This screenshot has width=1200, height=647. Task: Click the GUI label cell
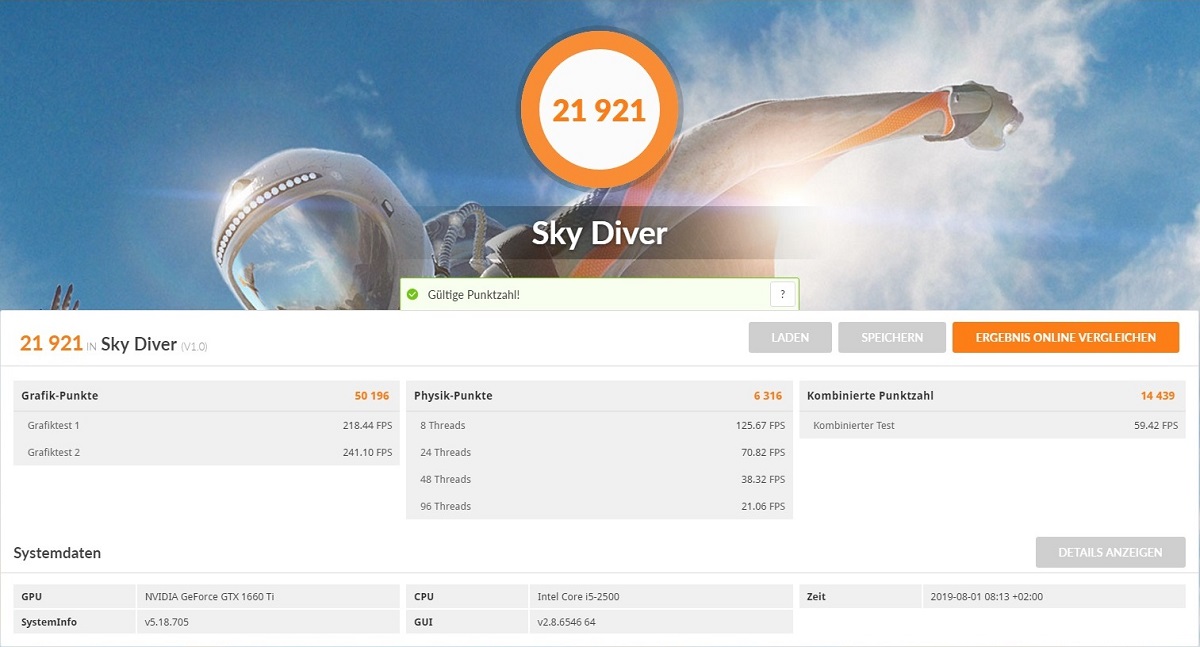(468, 622)
